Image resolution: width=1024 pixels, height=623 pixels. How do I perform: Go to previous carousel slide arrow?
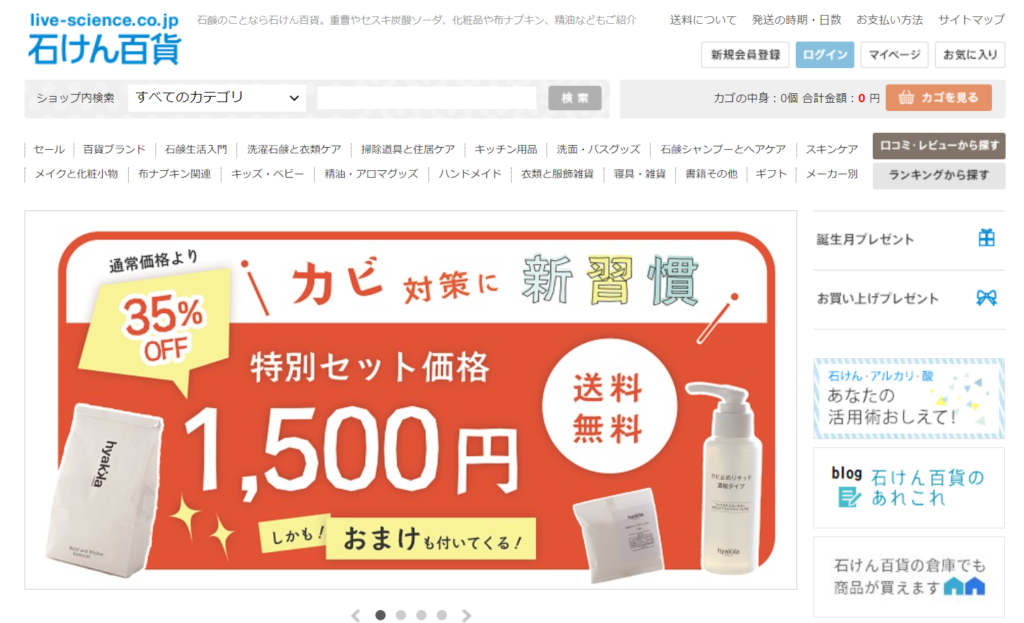pyautogui.click(x=356, y=615)
